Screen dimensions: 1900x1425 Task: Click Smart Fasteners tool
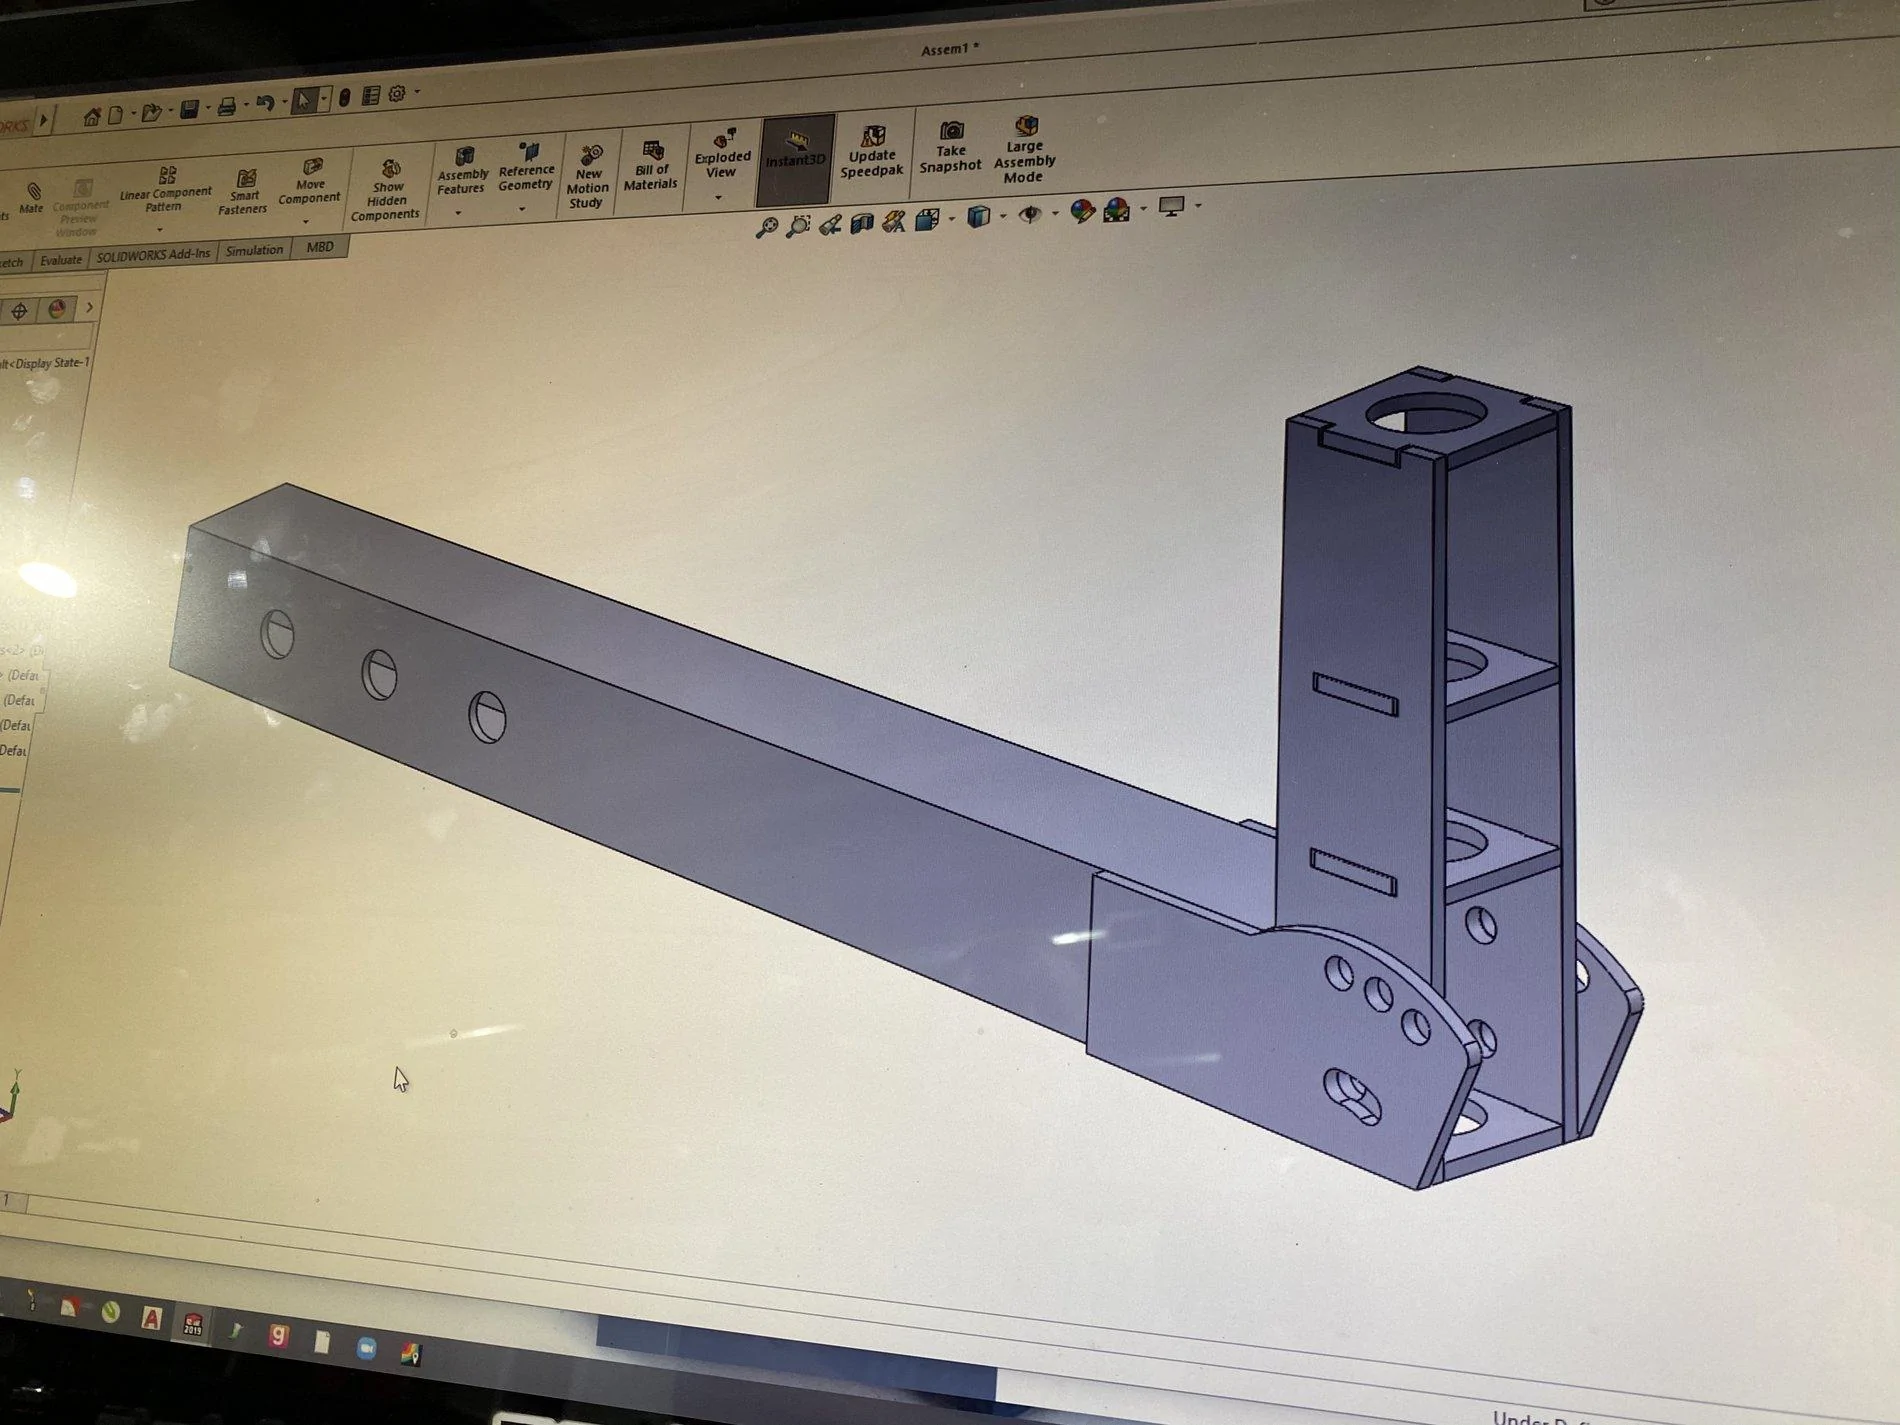pos(244,191)
